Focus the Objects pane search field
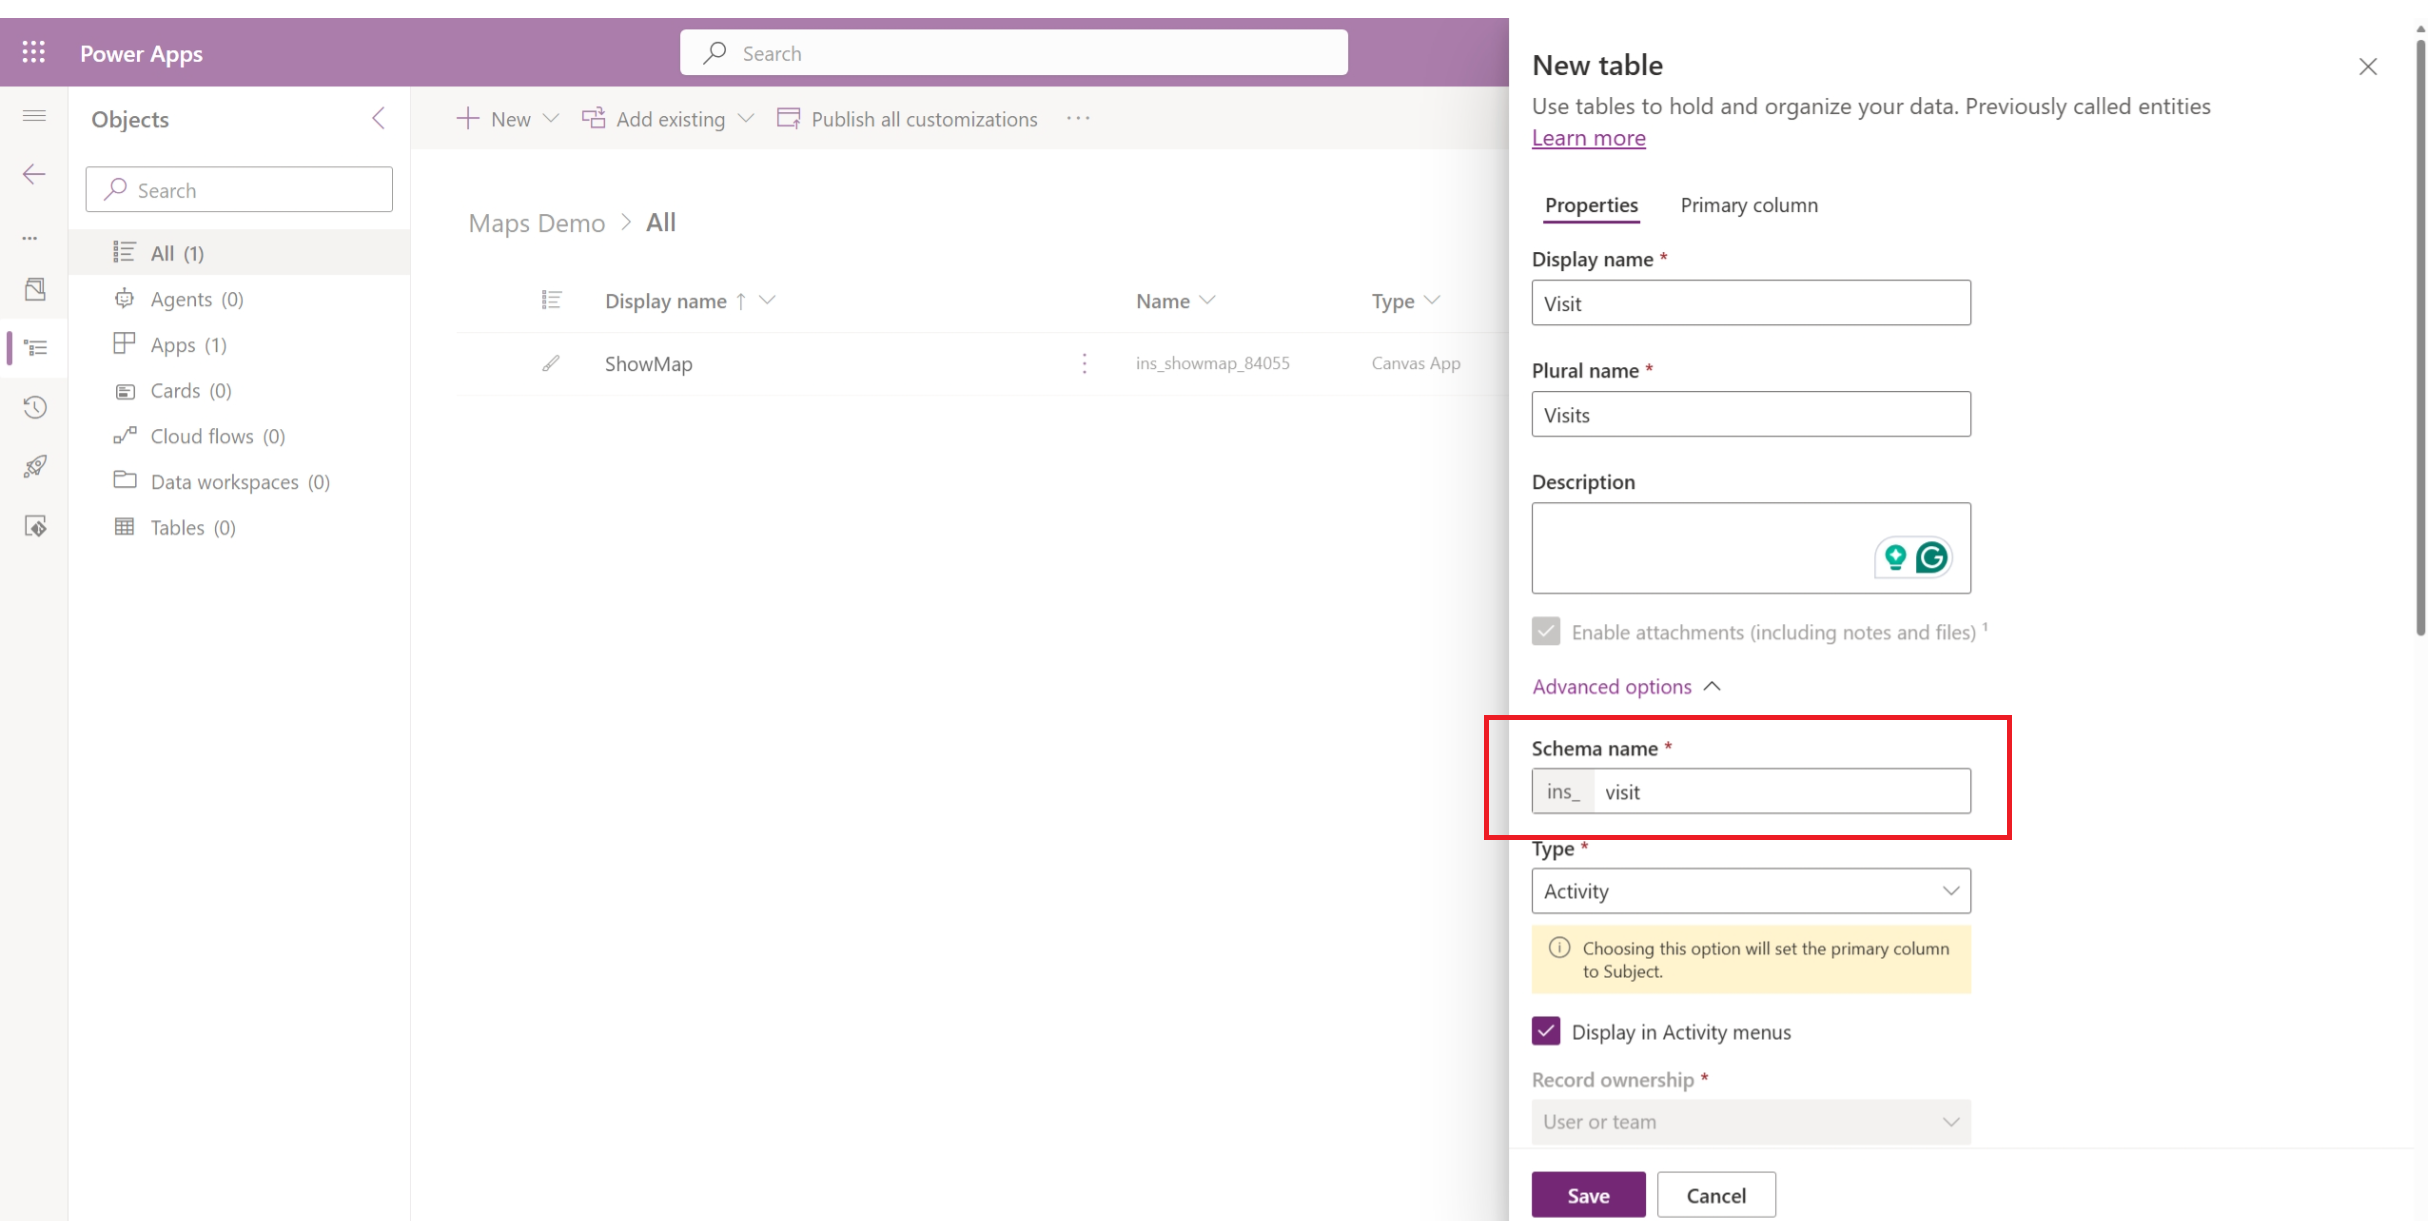Screen dimensions: 2428x1221 click(x=239, y=190)
